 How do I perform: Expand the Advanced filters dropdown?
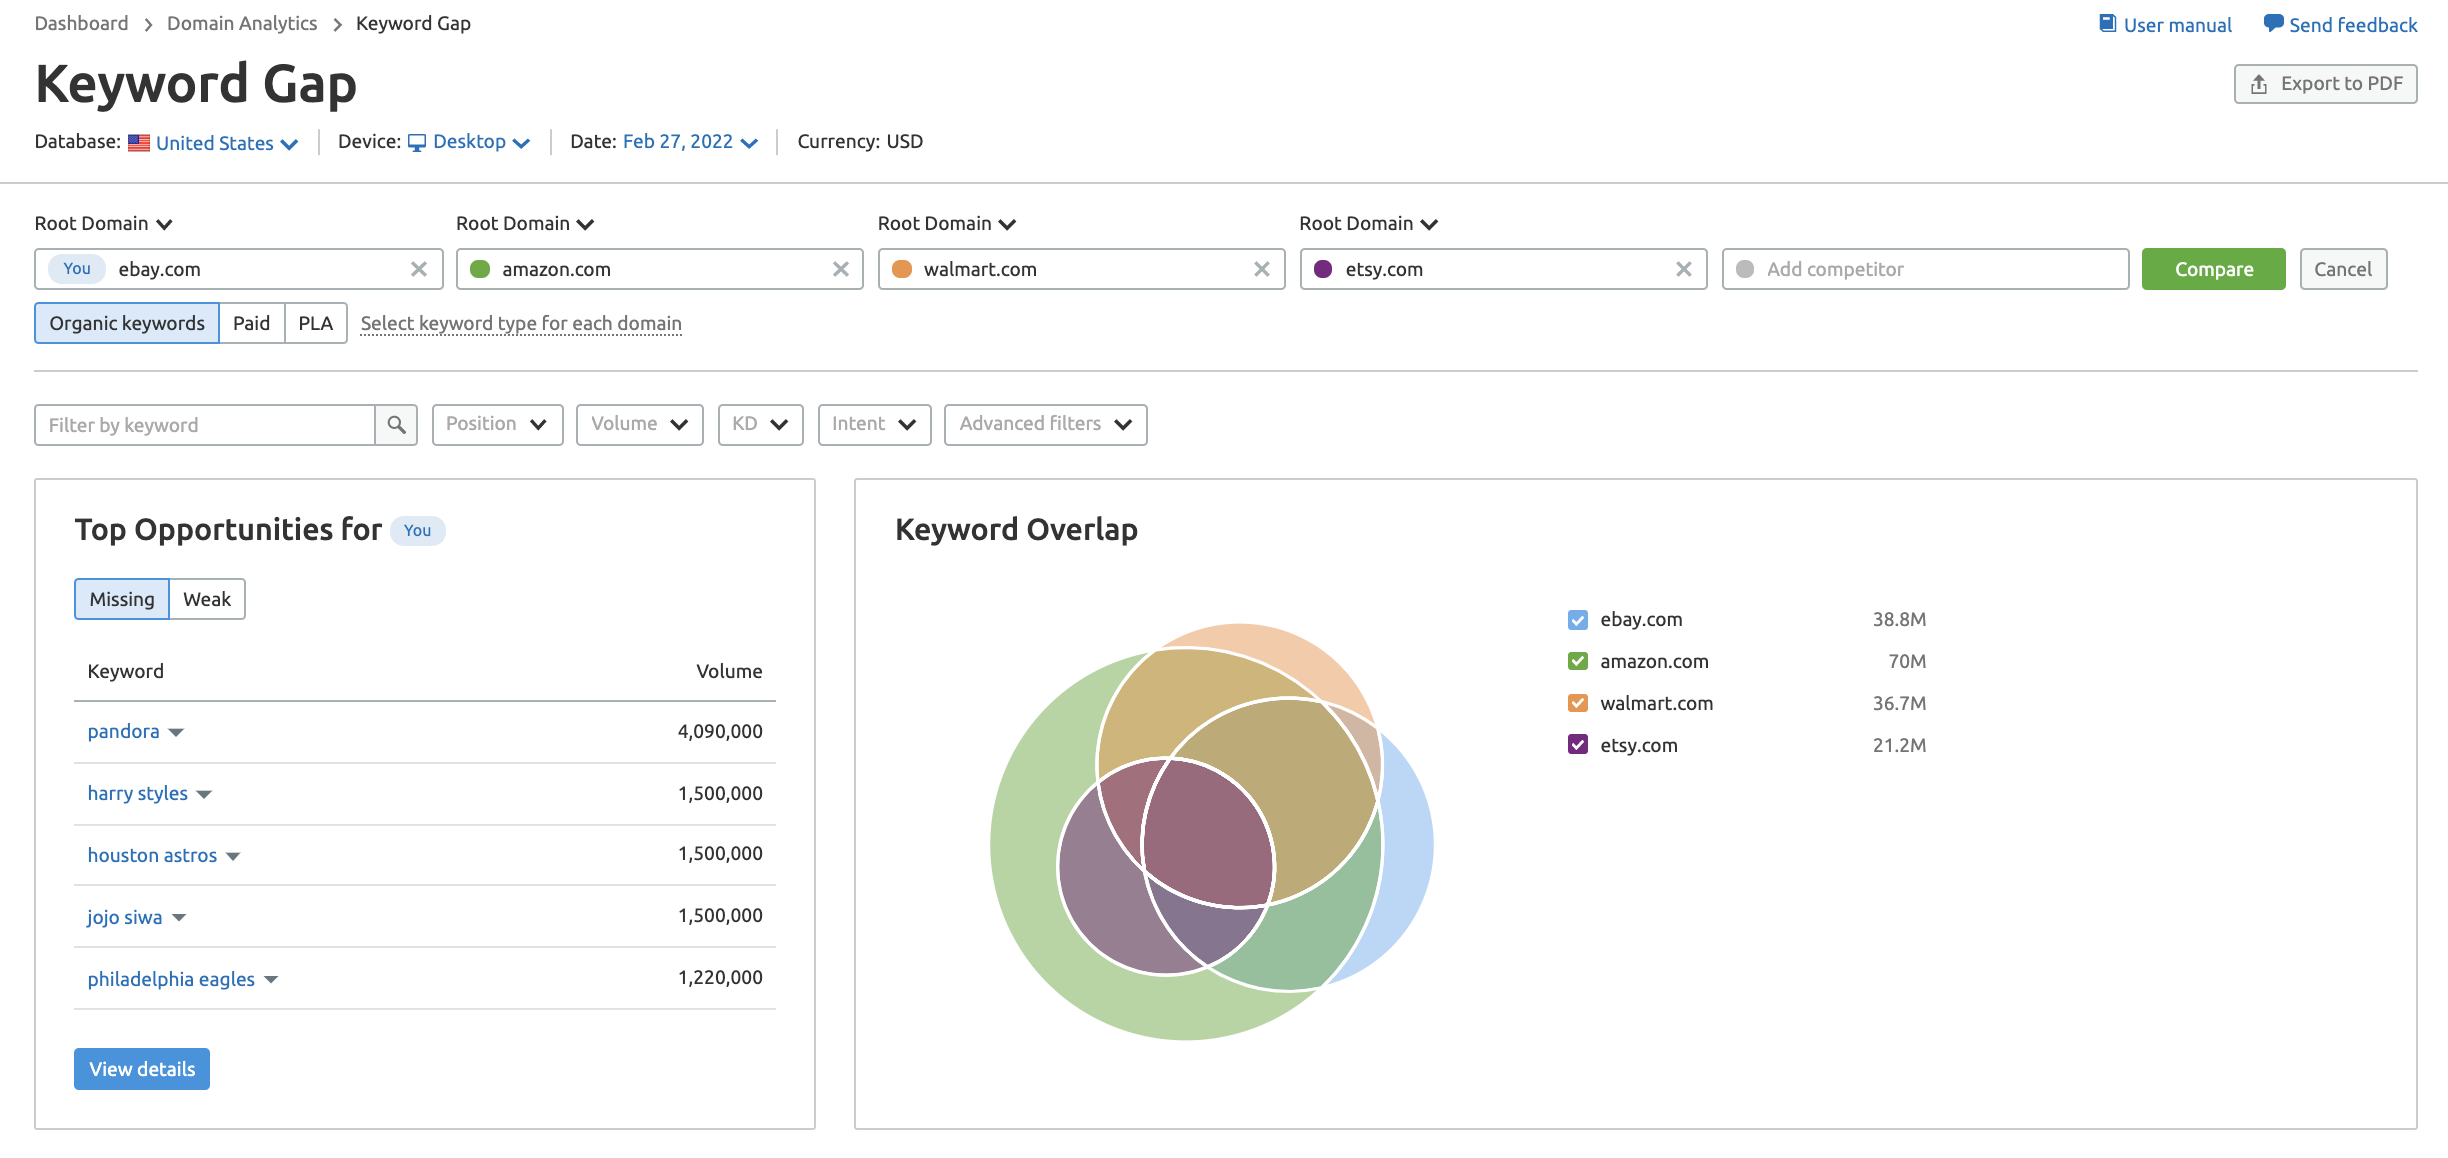tap(1043, 423)
